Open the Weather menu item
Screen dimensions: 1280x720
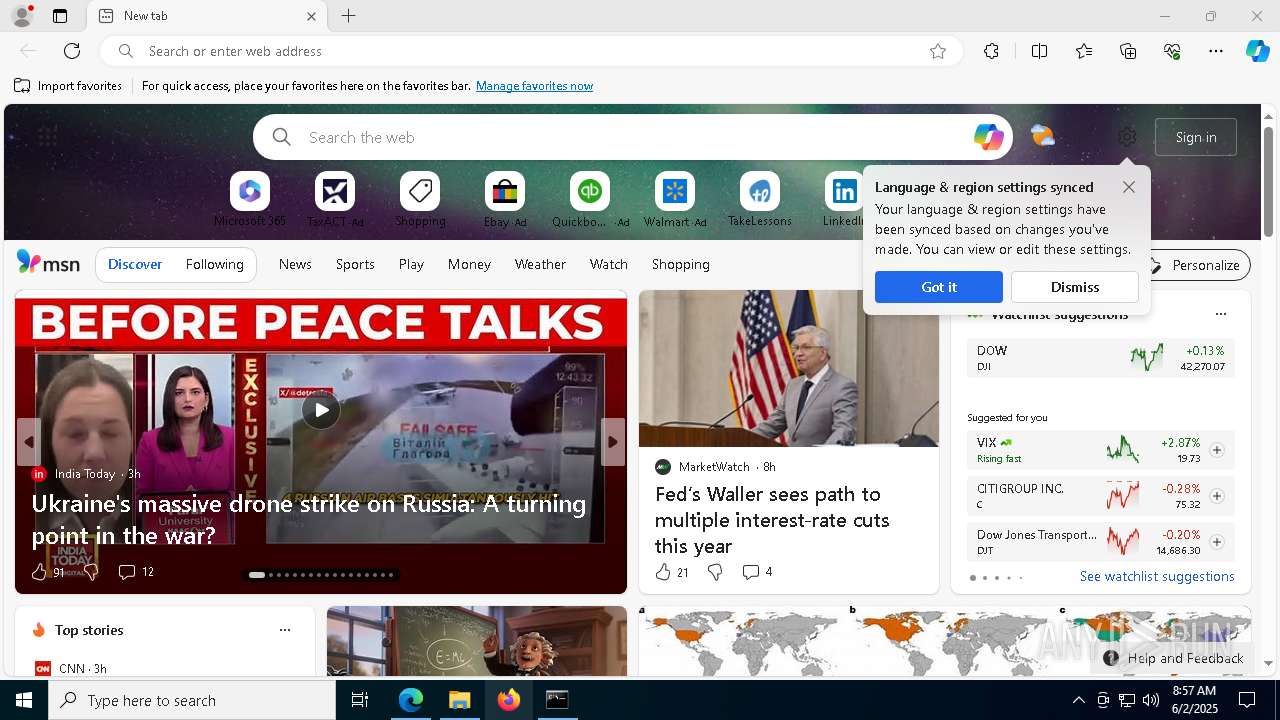540,264
